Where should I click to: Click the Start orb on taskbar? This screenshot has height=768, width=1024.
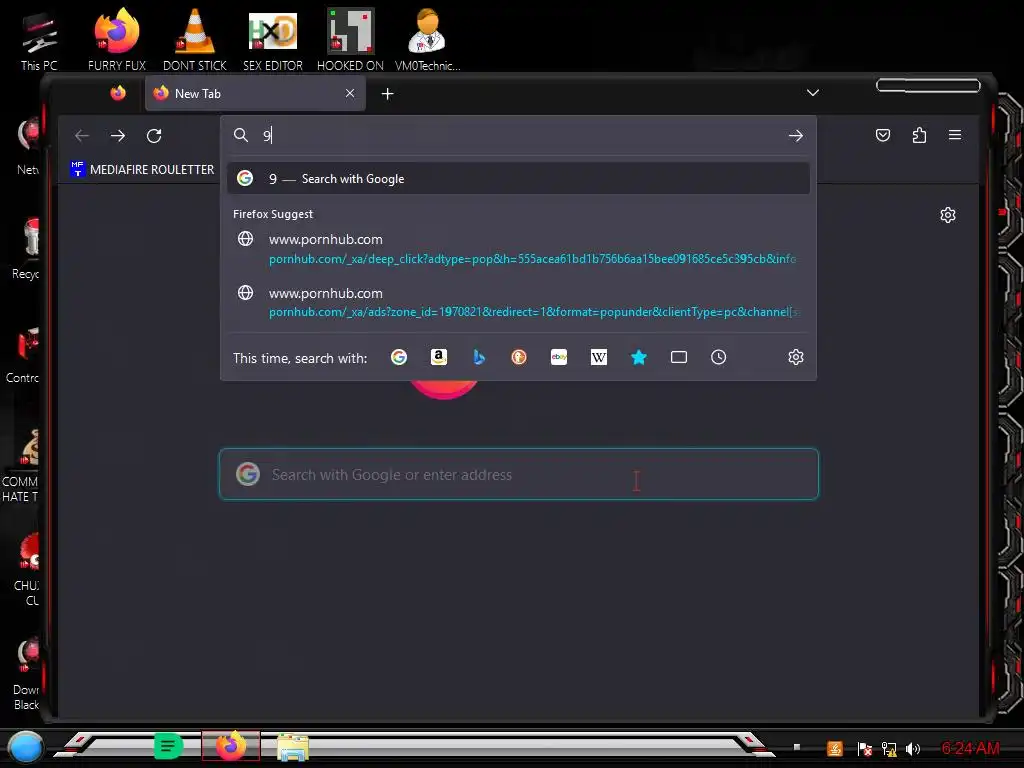(25, 747)
